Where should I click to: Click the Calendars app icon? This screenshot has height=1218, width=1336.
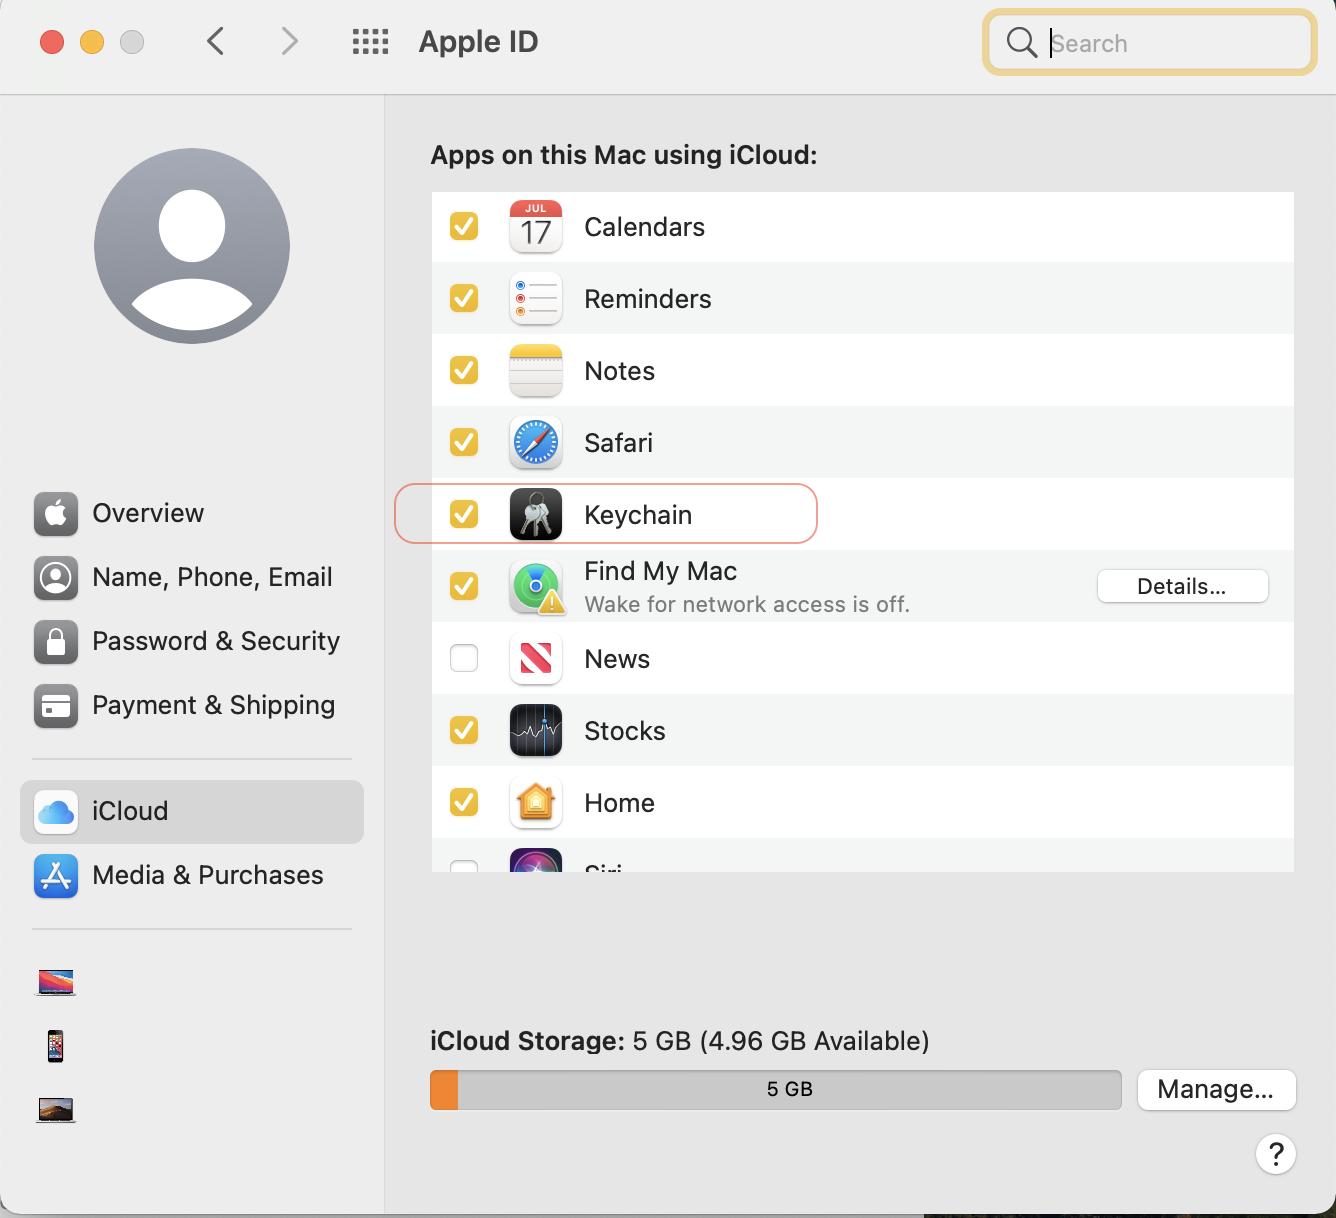536,227
